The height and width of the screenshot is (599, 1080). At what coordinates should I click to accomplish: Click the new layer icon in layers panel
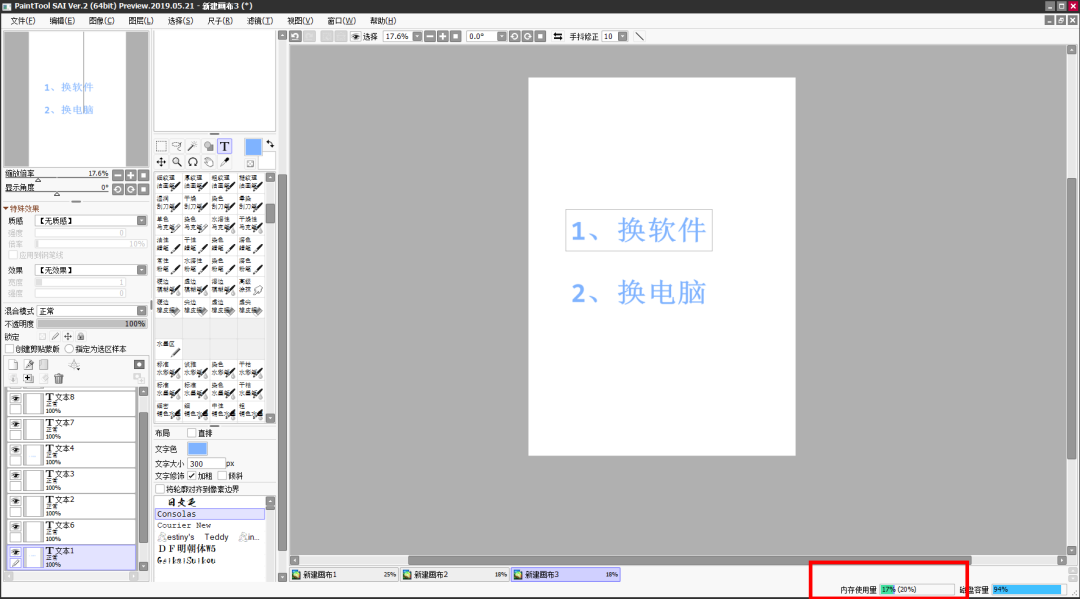13,365
